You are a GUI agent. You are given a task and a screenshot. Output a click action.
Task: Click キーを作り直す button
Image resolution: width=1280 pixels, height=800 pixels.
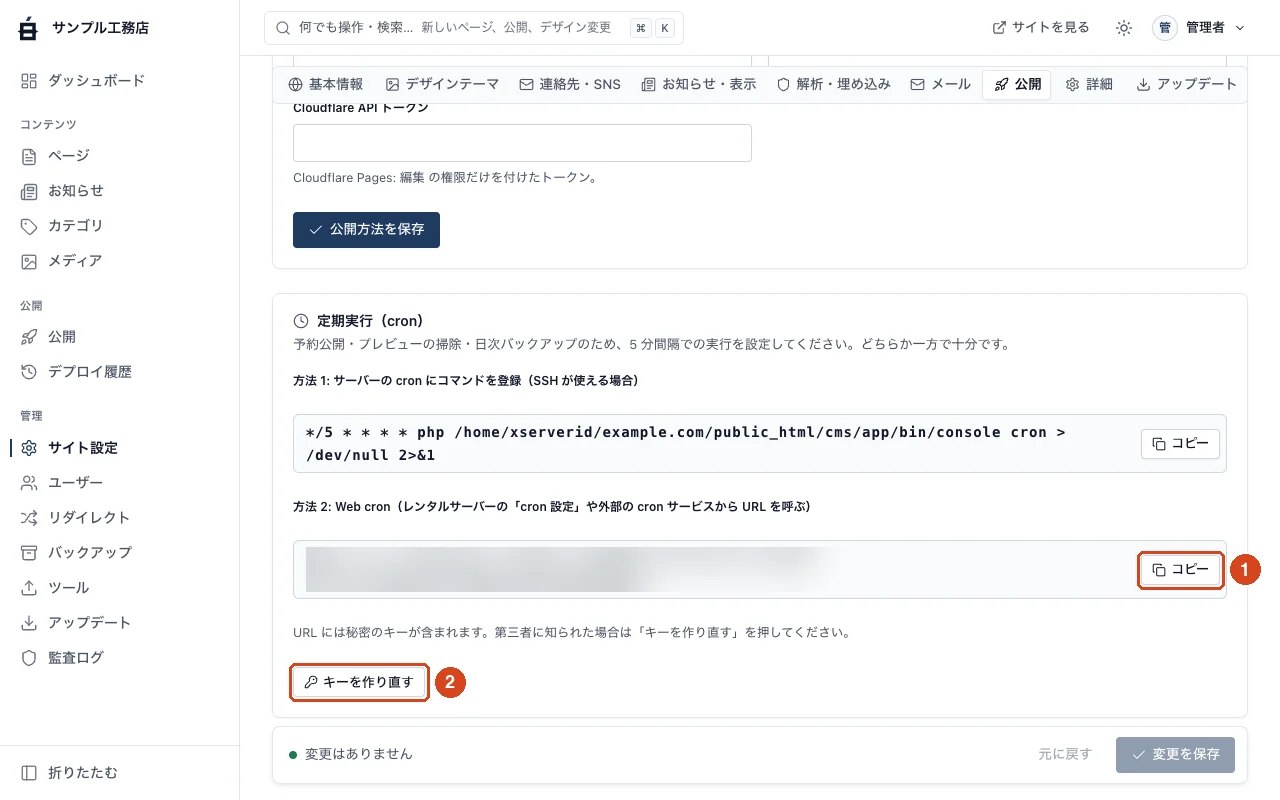359,682
